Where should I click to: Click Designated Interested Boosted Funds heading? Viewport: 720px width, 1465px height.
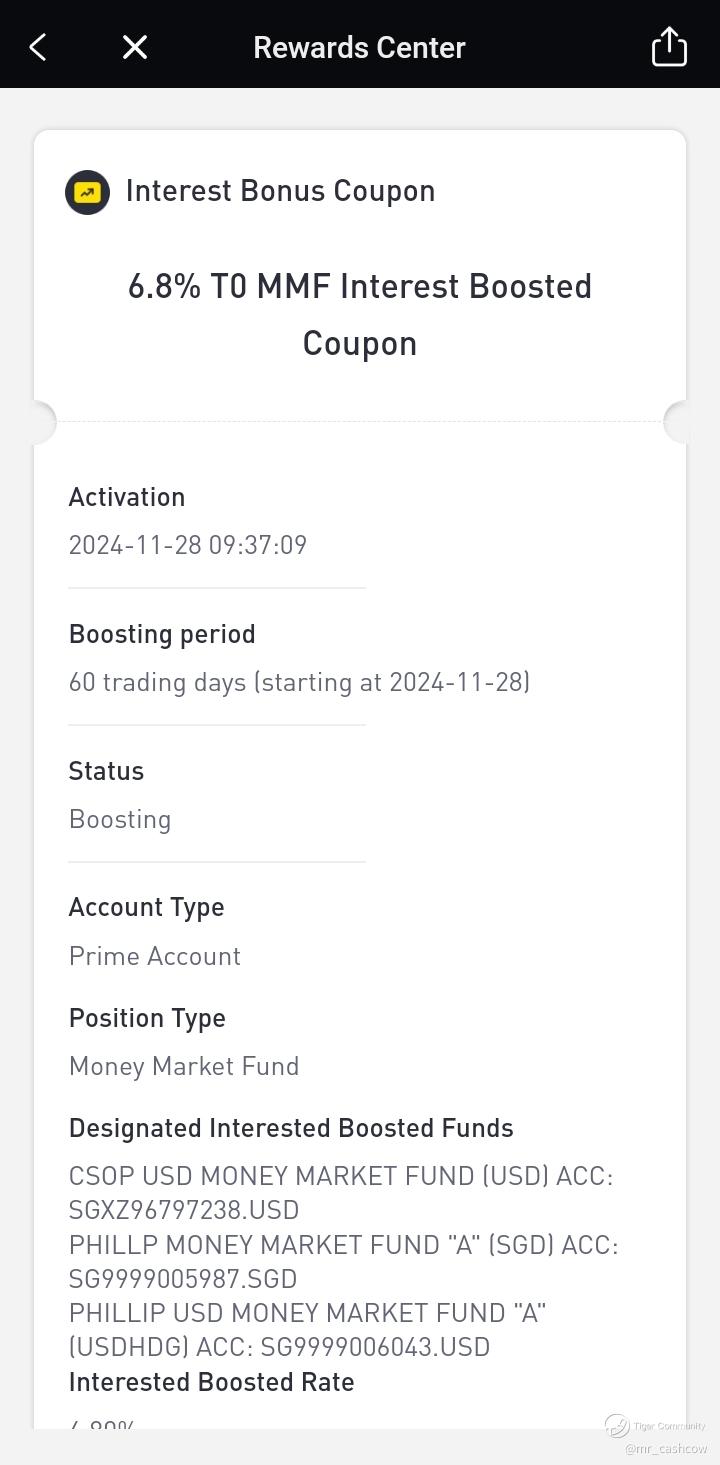tap(291, 1128)
